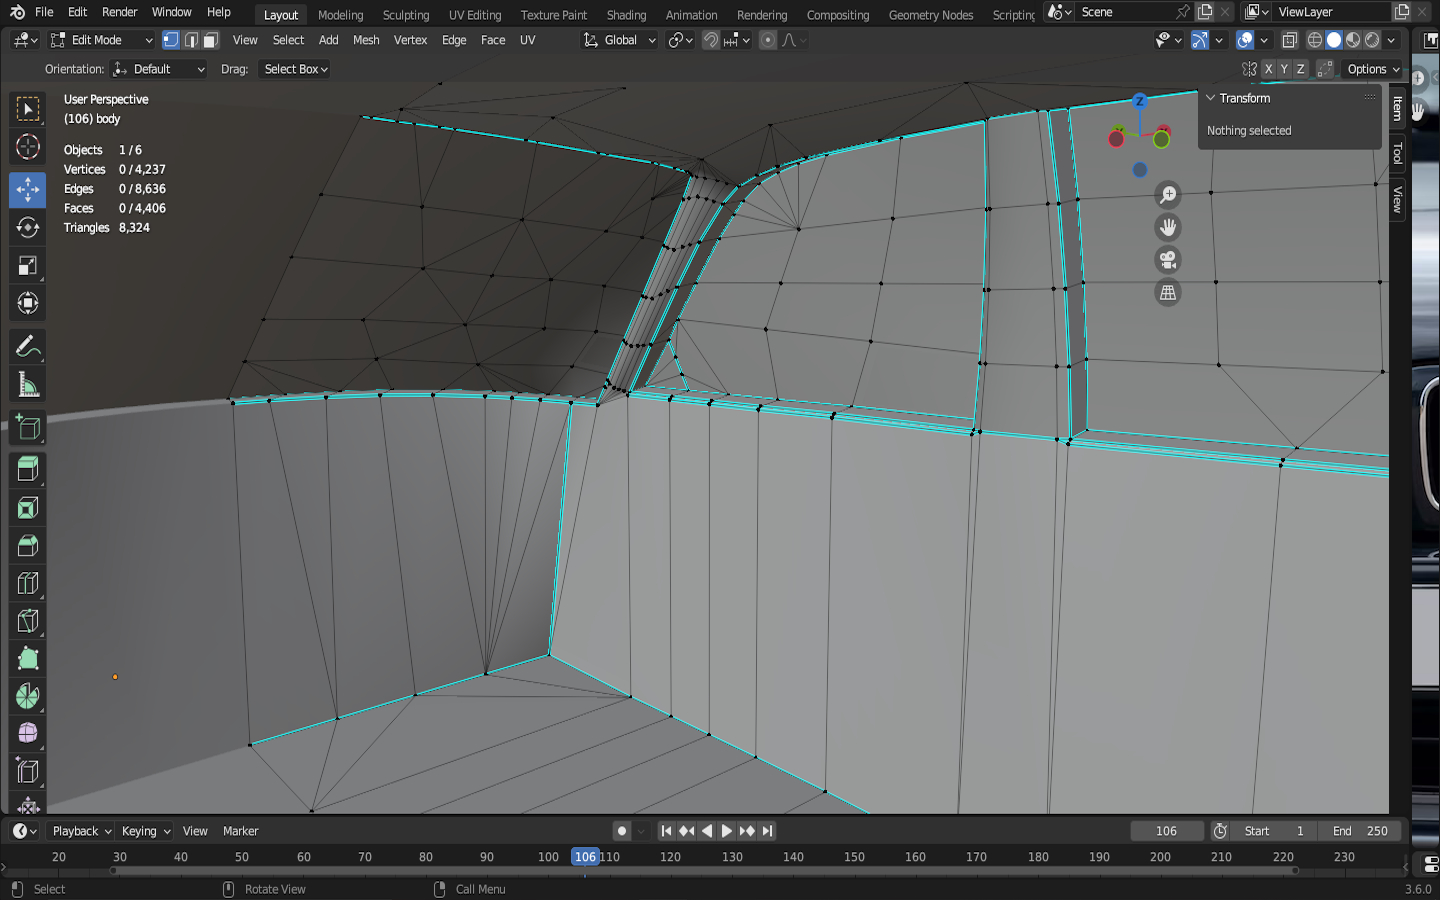Select the Annotate pencil tool
Image resolution: width=1440 pixels, height=900 pixels.
[28, 347]
